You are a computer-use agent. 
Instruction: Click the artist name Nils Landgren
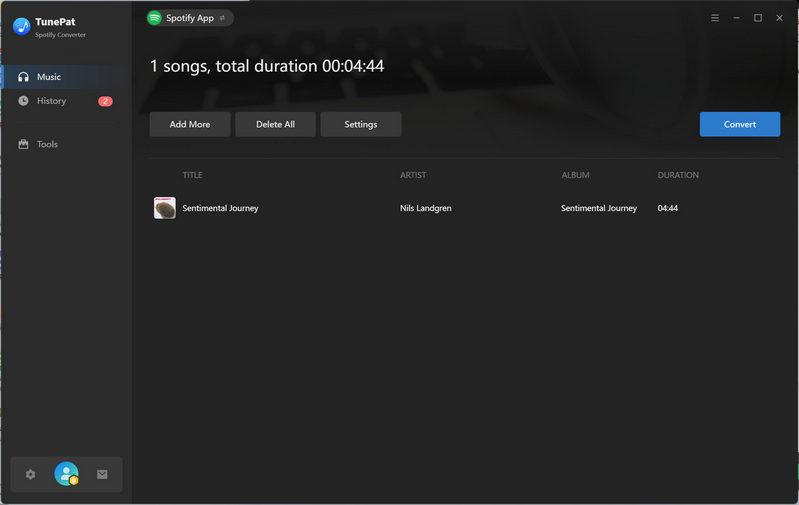point(425,208)
